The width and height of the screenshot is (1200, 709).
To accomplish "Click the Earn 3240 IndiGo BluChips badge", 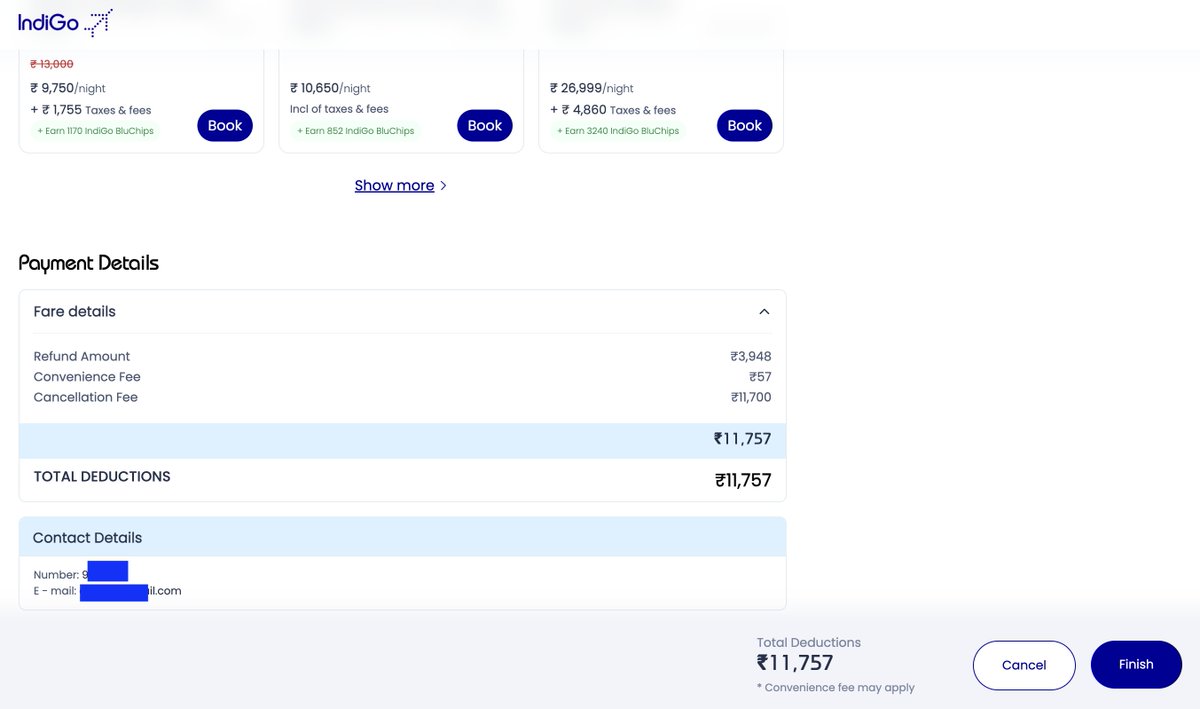I will 618,131.
